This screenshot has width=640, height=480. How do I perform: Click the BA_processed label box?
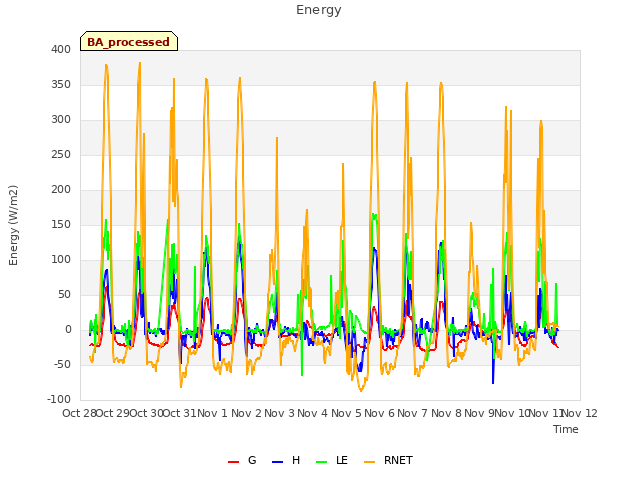tap(129, 41)
